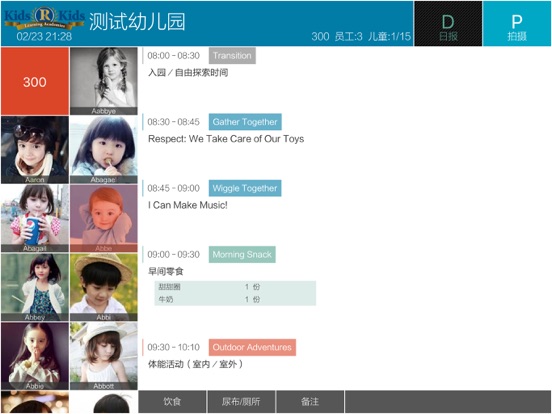Click the 牛奶 snack row
Screen dimensions: 552x414
pos(235,300)
